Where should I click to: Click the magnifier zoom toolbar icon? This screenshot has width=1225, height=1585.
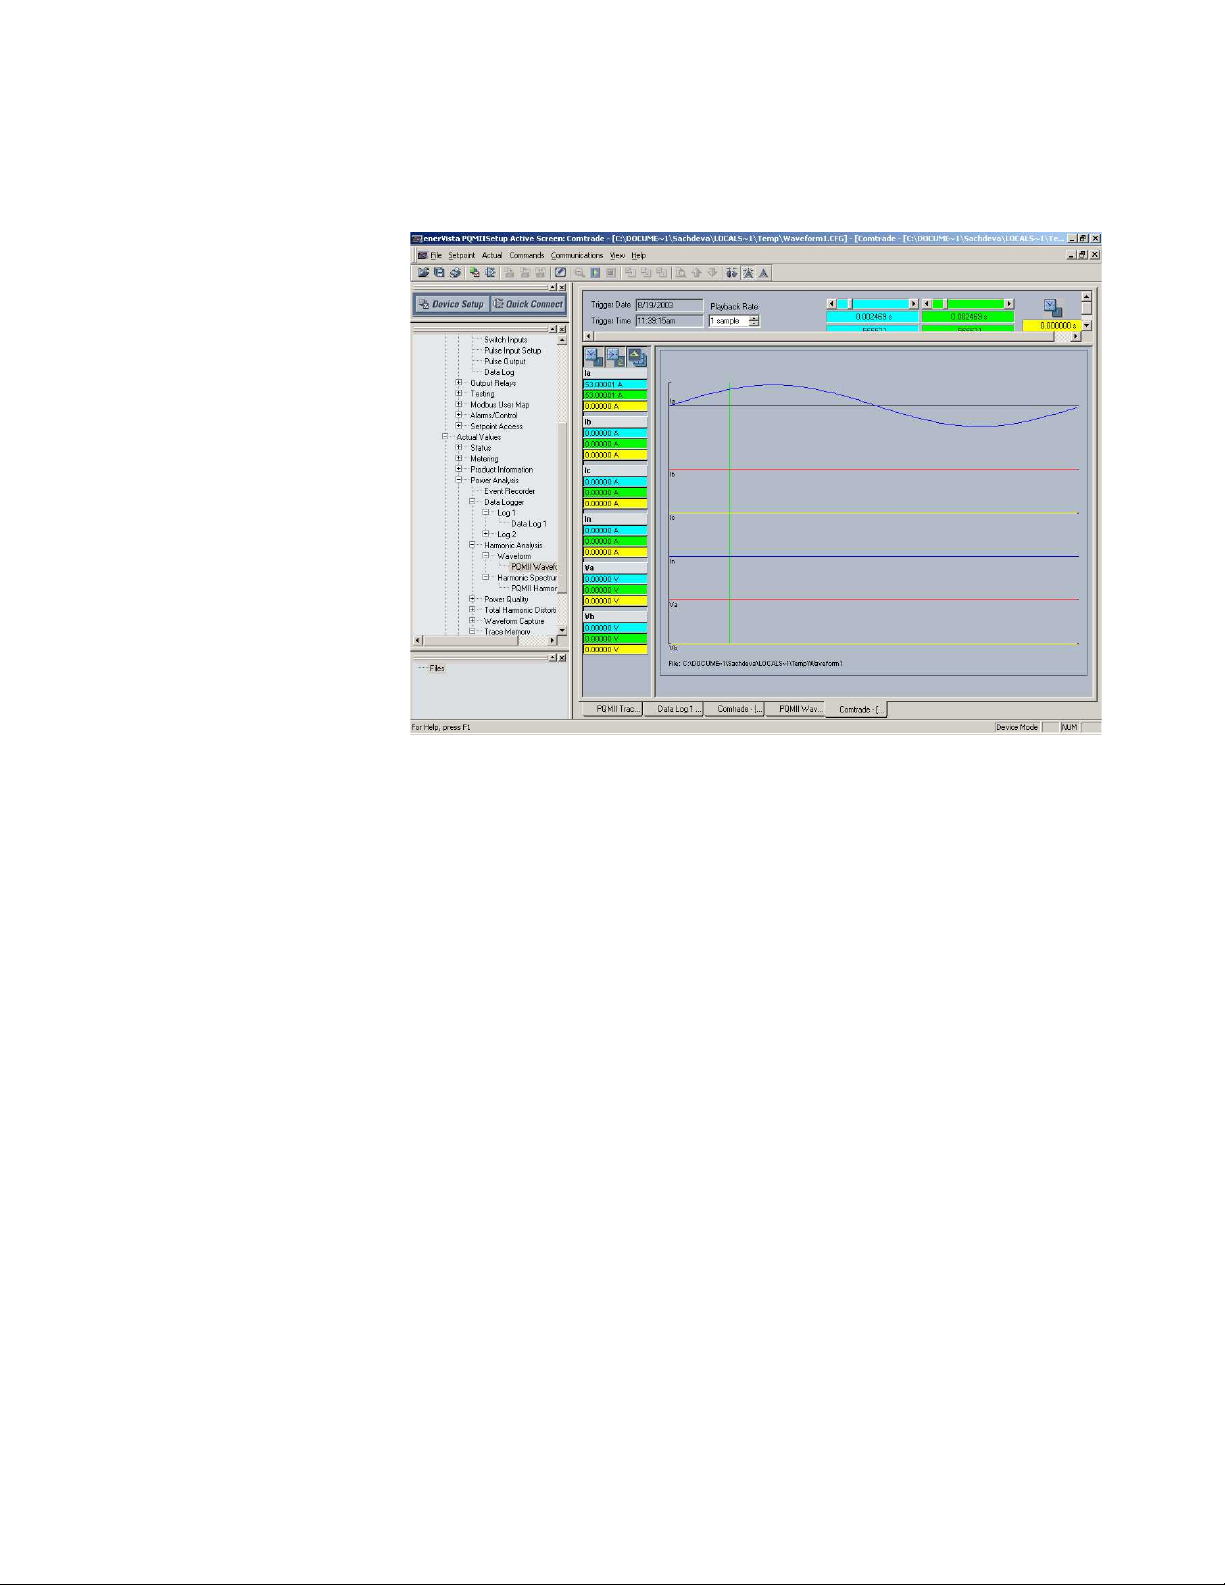579,272
